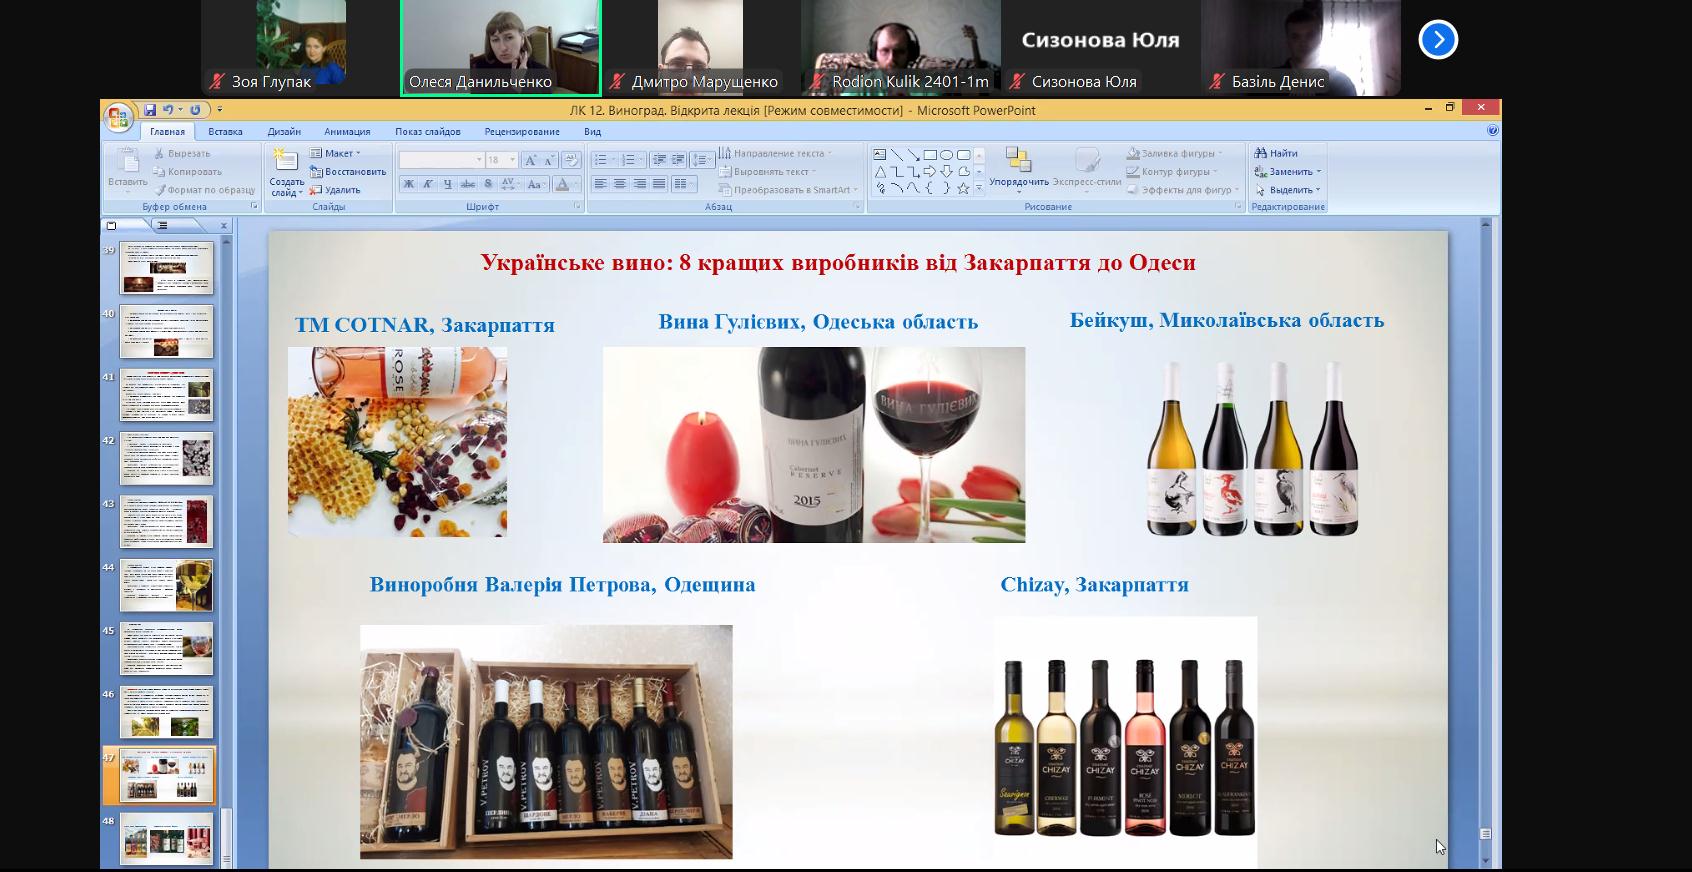Open the text columns button
The image size is (1692, 872).
click(x=684, y=184)
